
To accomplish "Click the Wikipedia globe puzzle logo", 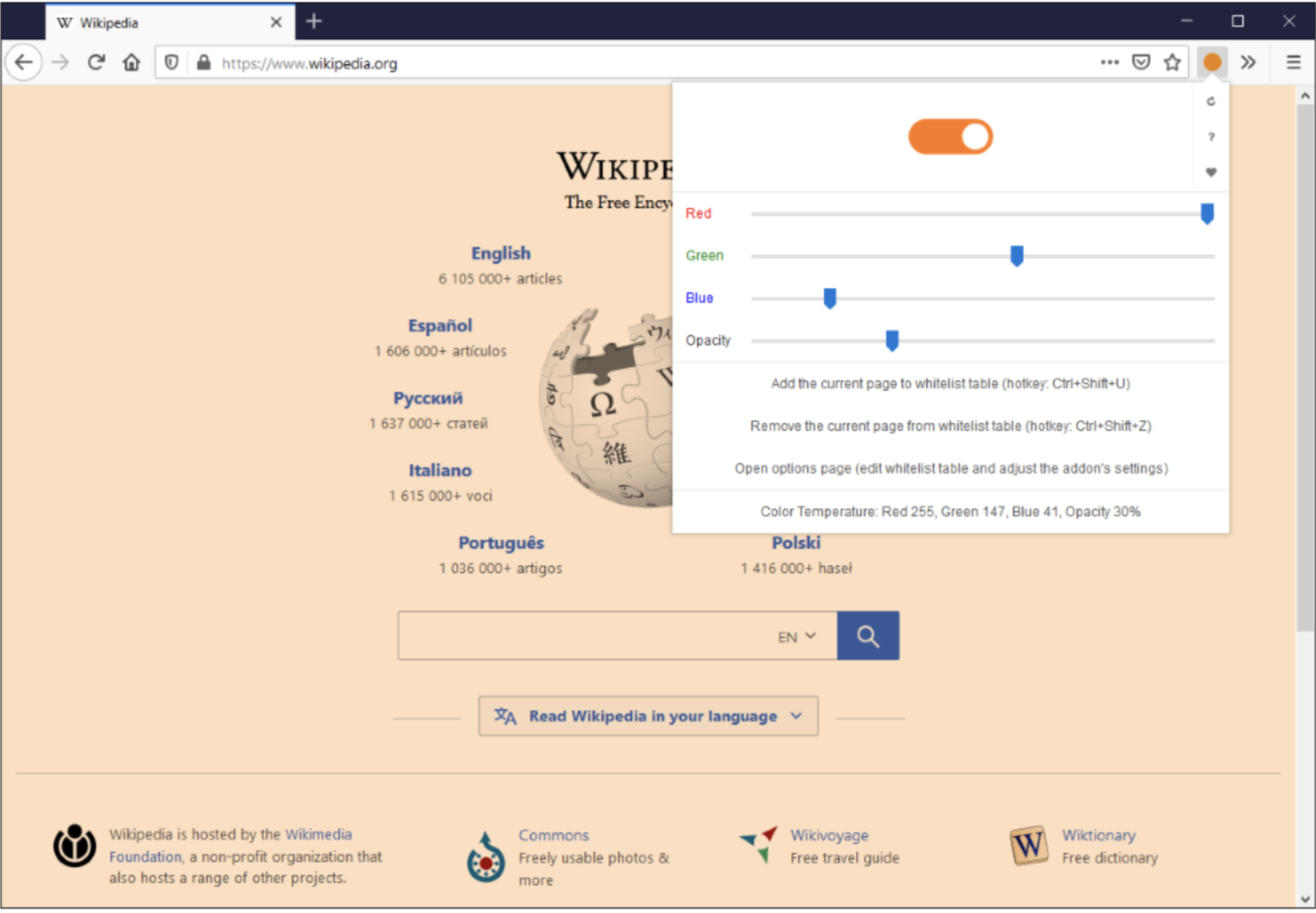I will [x=607, y=408].
